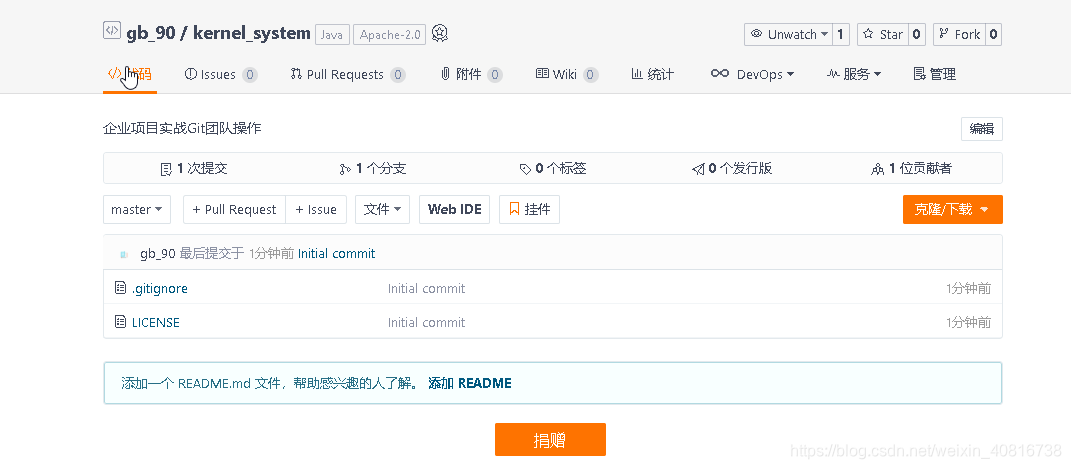Click the + Issue button
Image resolution: width=1071 pixels, height=469 pixels.
[316, 210]
